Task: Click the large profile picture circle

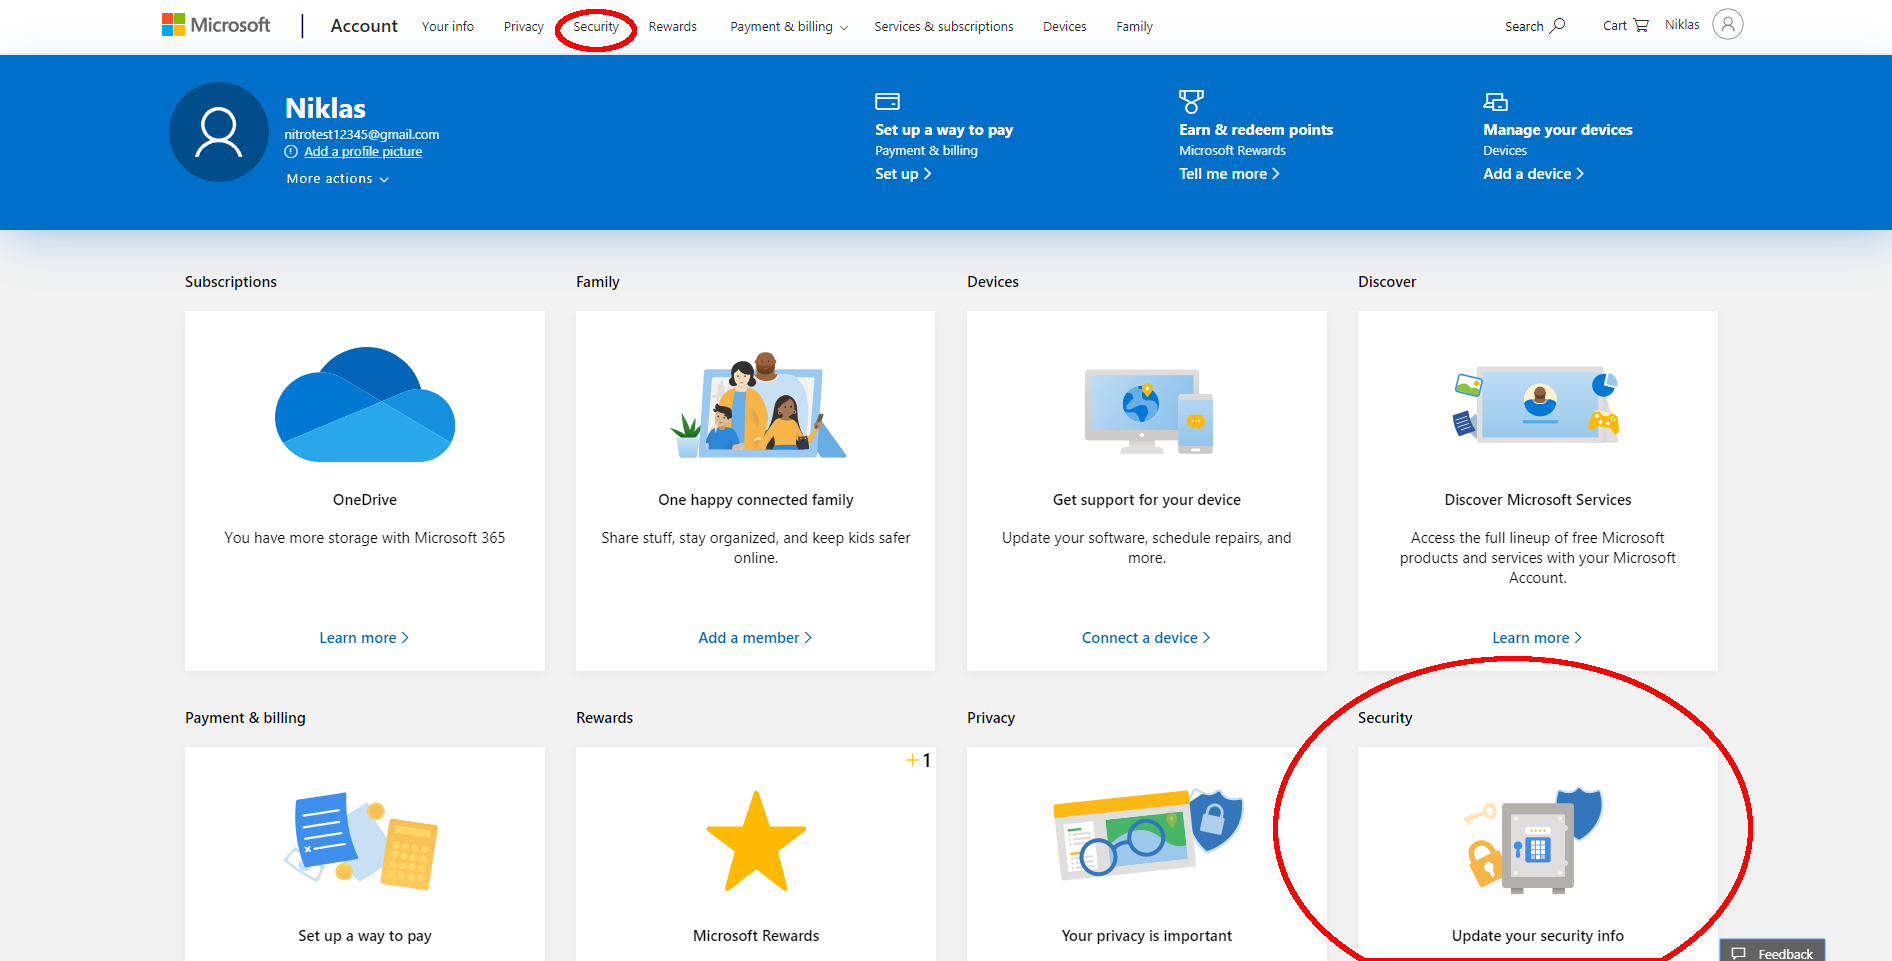Action: pyautogui.click(x=219, y=132)
